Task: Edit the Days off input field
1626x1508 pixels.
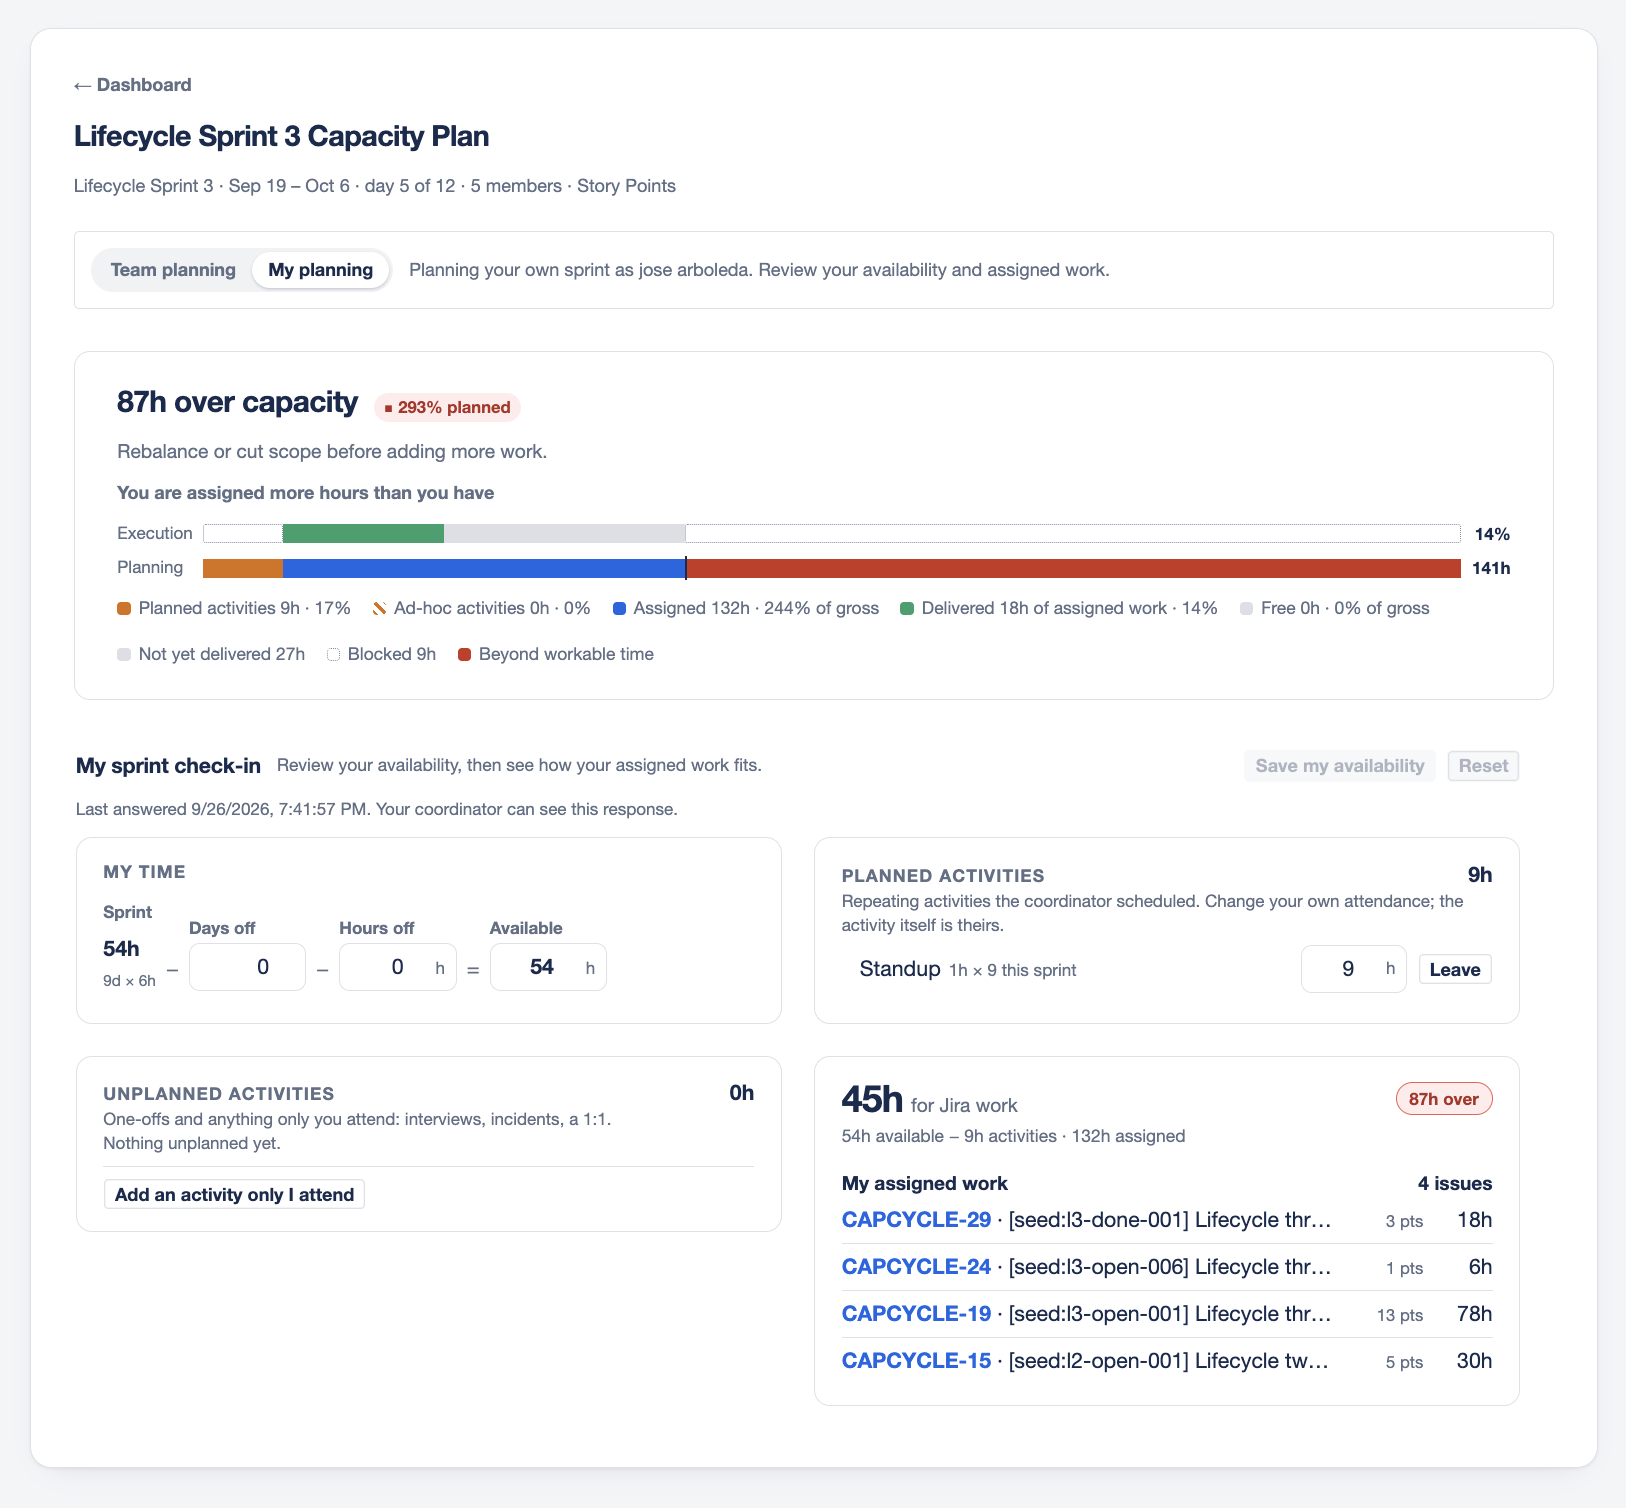Action: 247,967
